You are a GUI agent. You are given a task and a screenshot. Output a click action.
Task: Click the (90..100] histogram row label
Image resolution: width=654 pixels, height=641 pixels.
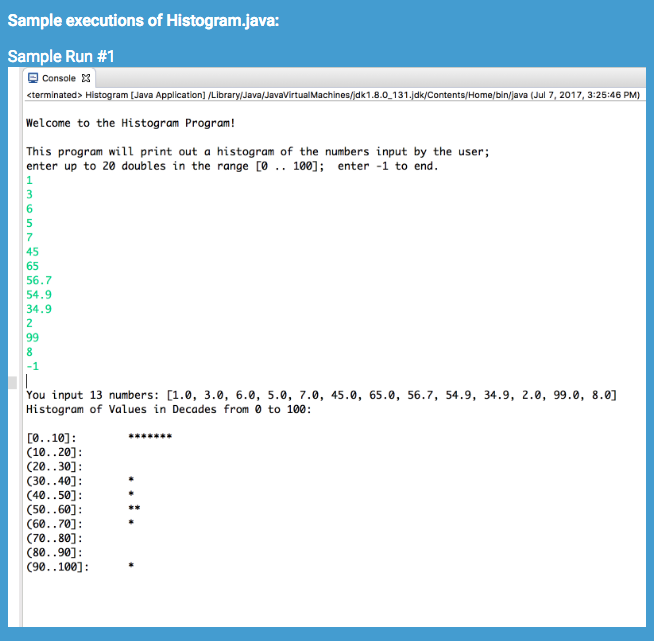[x=58, y=567]
